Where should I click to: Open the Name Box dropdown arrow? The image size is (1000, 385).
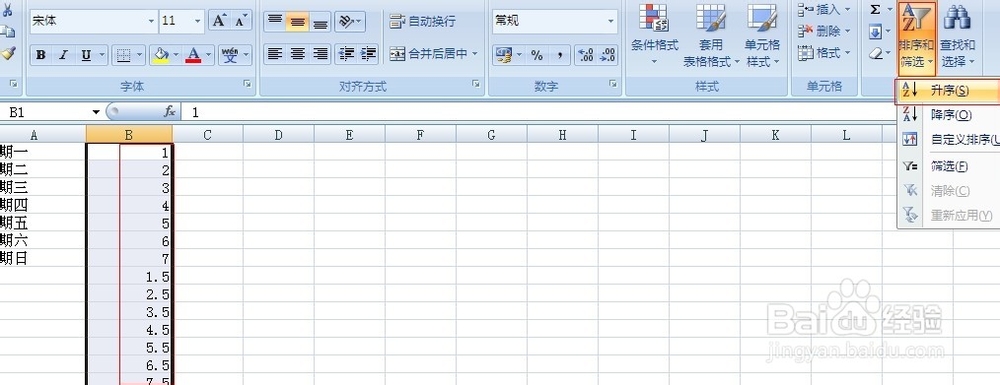click(96, 112)
